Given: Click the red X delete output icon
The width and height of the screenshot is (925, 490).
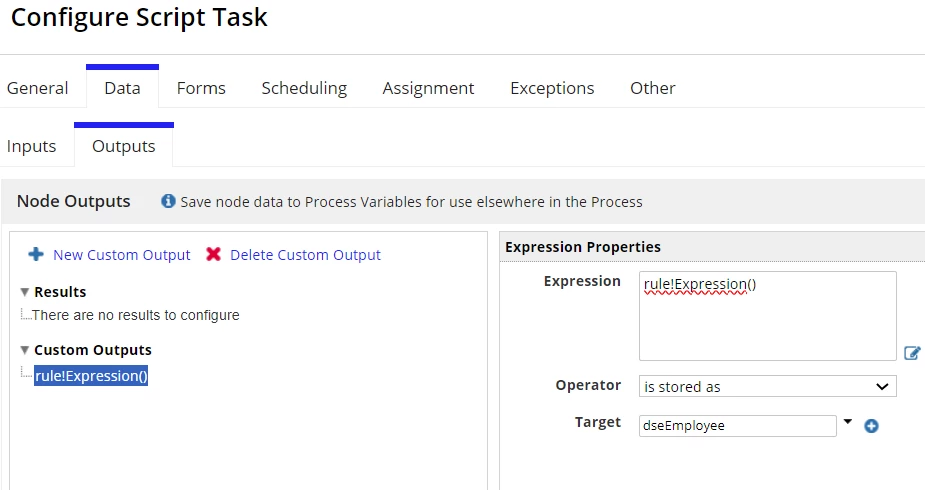Looking at the screenshot, I should click(x=214, y=254).
